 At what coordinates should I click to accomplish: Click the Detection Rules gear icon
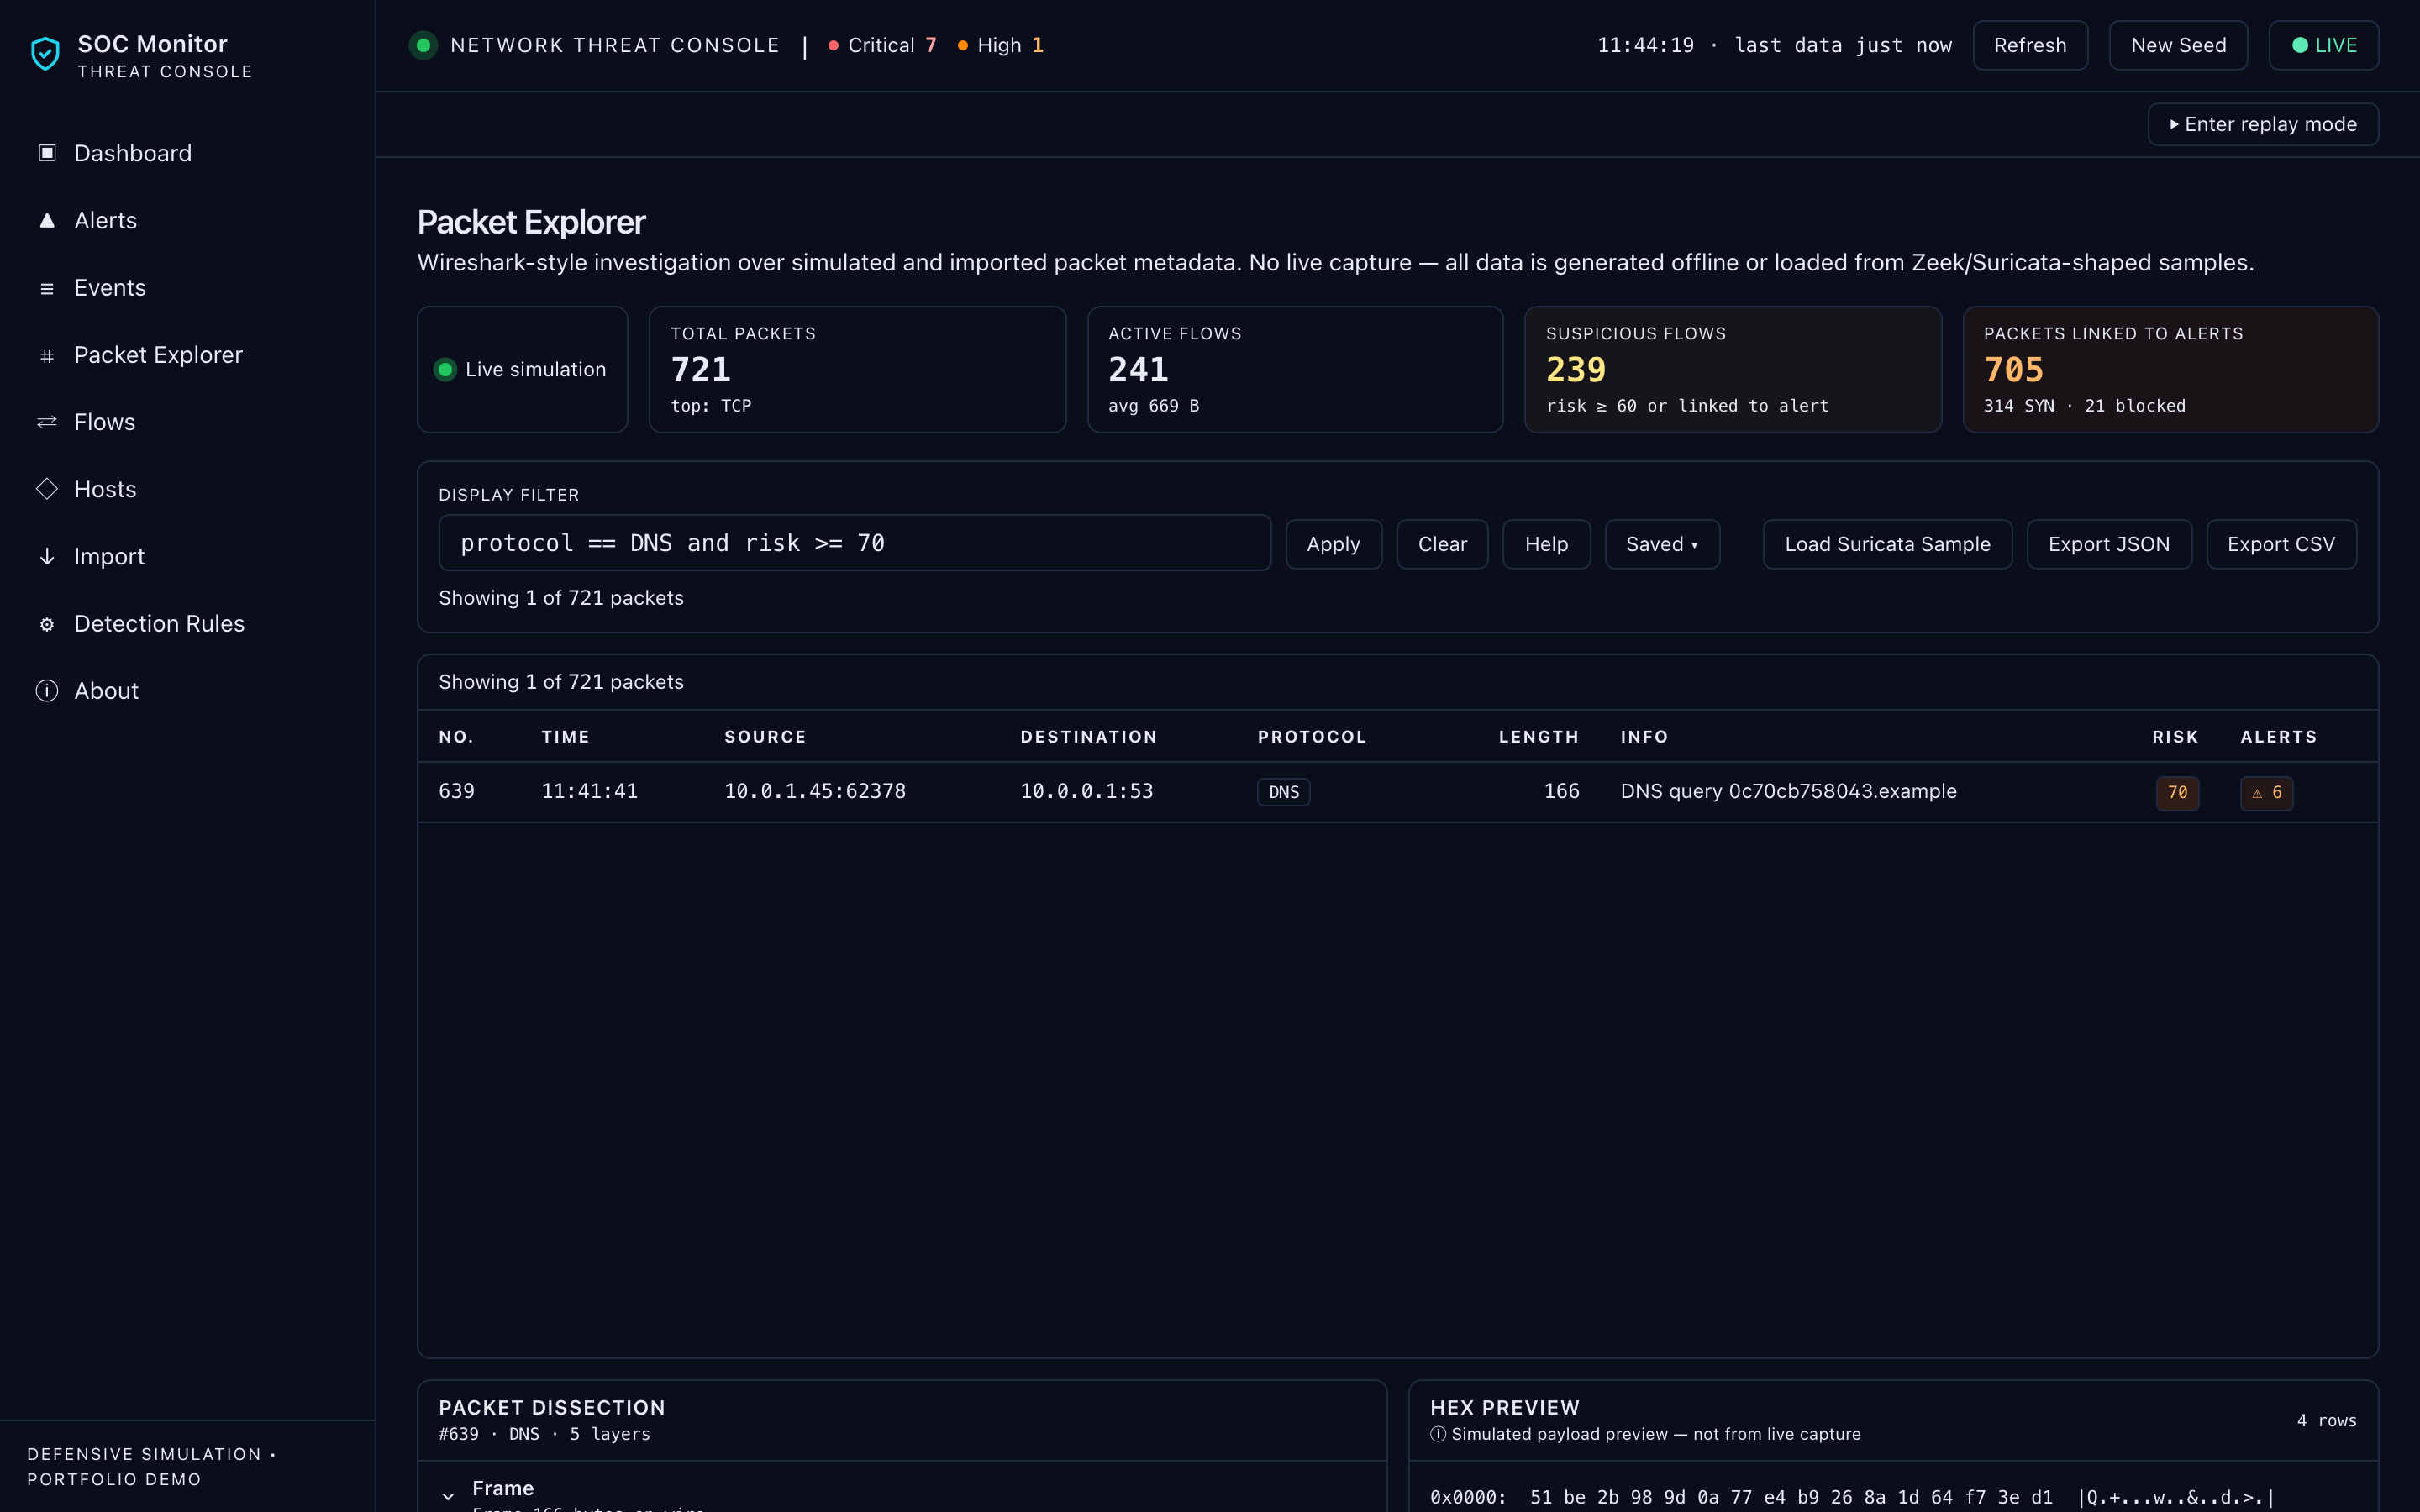[47, 624]
